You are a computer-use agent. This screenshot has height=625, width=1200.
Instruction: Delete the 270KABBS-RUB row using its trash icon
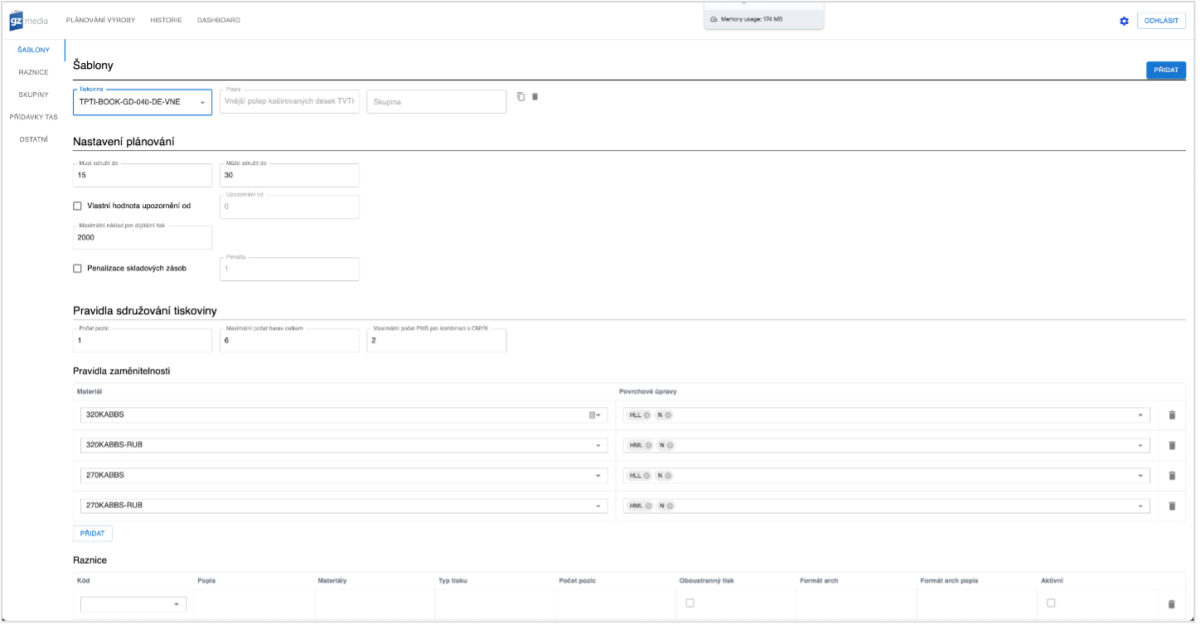click(1172, 506)
